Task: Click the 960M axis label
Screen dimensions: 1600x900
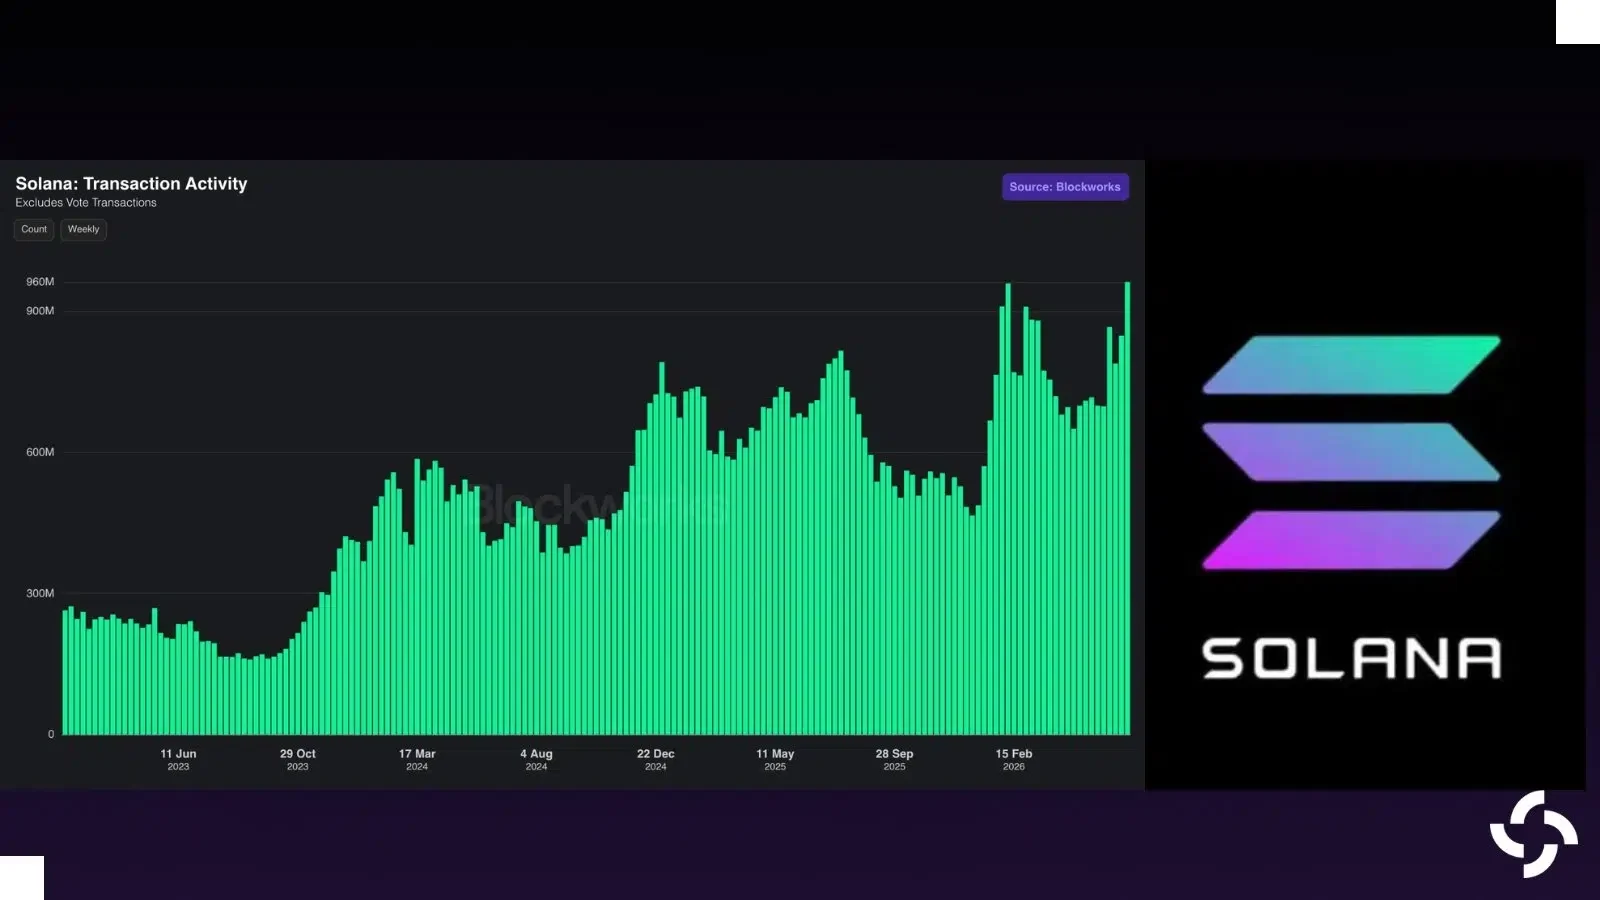Action: [40, 282]
